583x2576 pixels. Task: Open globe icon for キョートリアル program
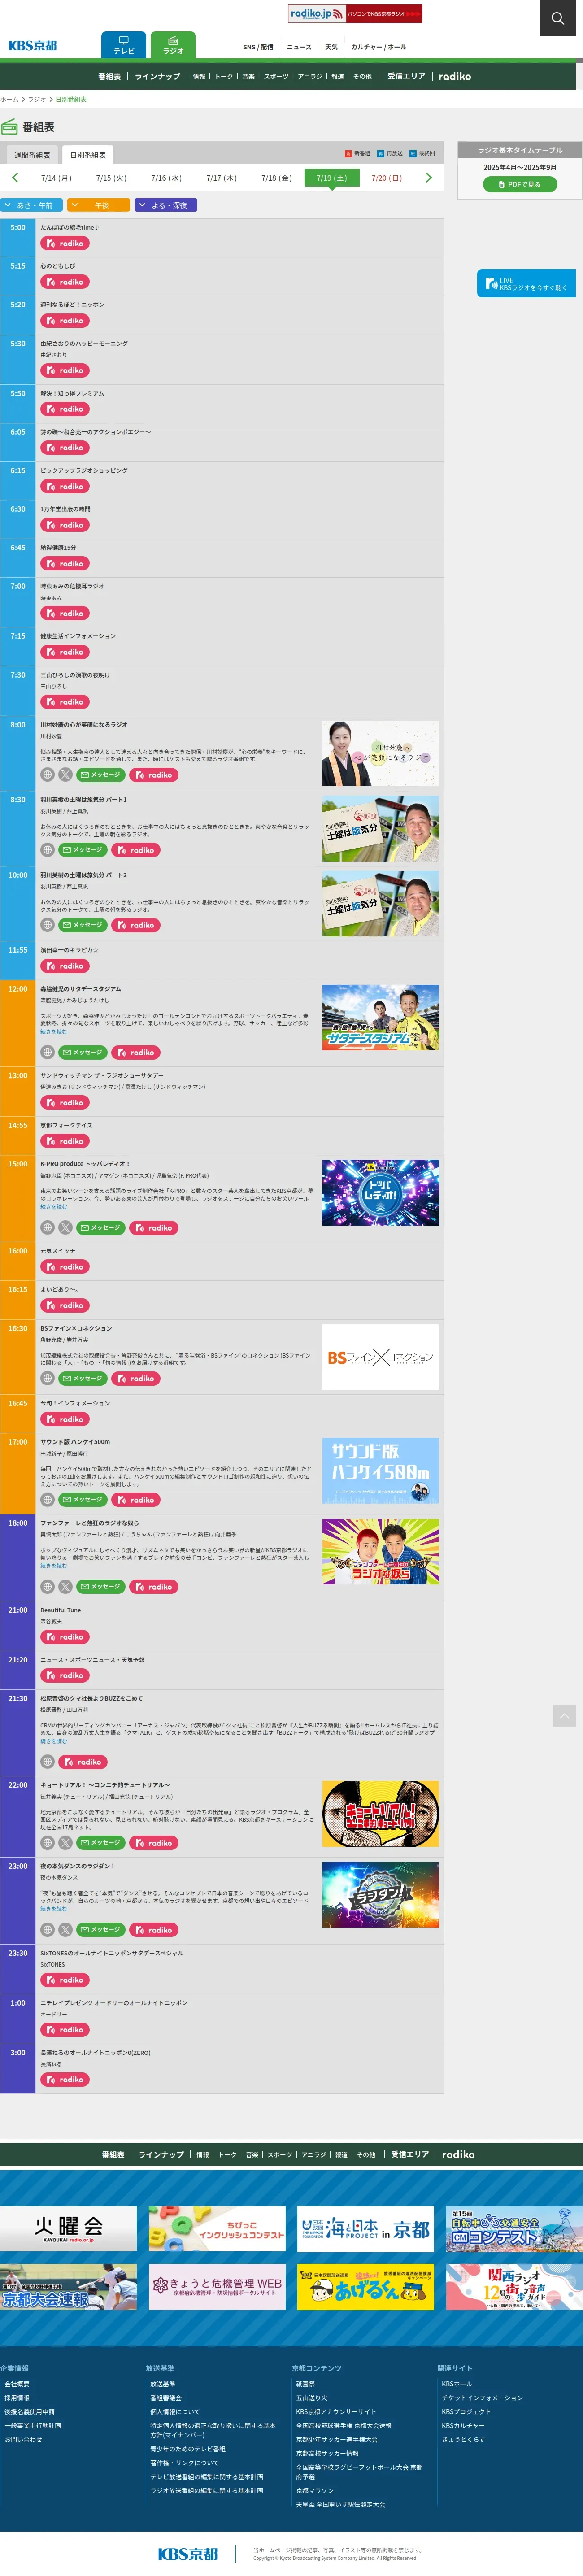[x=47, y=1843]
